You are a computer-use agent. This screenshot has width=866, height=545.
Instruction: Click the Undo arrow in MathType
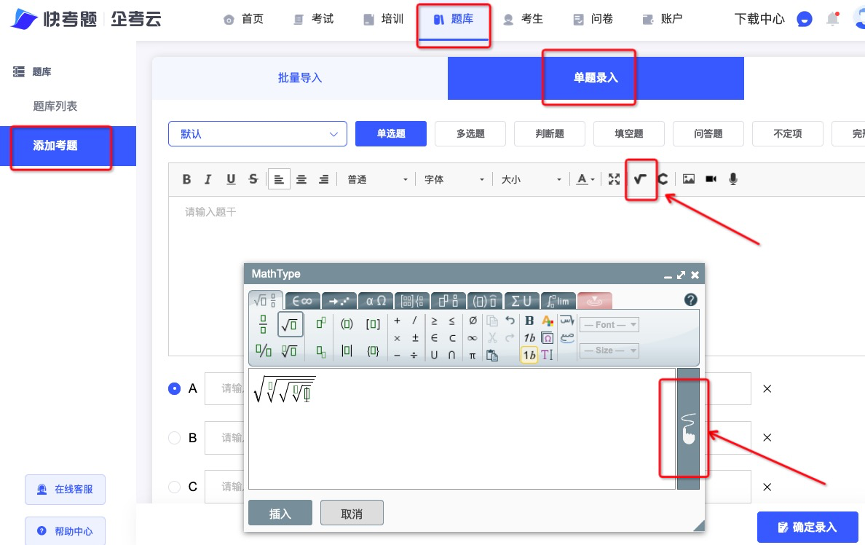510,320
